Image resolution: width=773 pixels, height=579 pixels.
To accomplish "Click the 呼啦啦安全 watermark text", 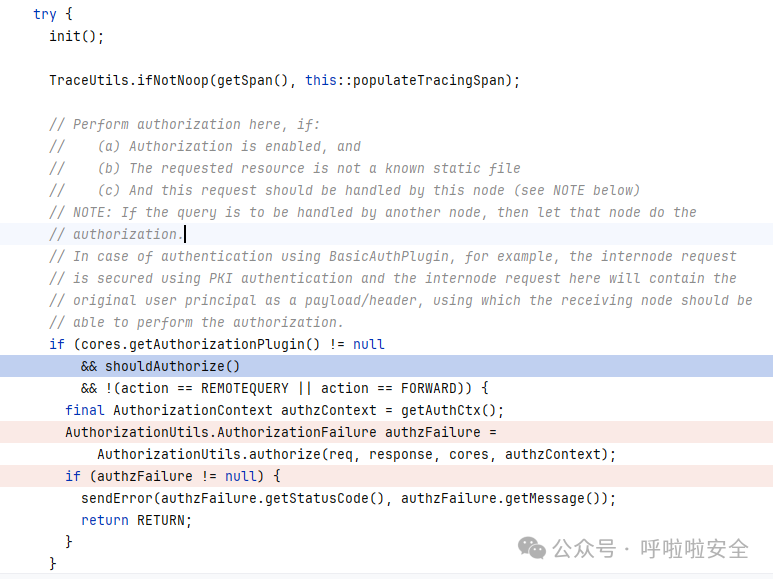I will 695,549.
